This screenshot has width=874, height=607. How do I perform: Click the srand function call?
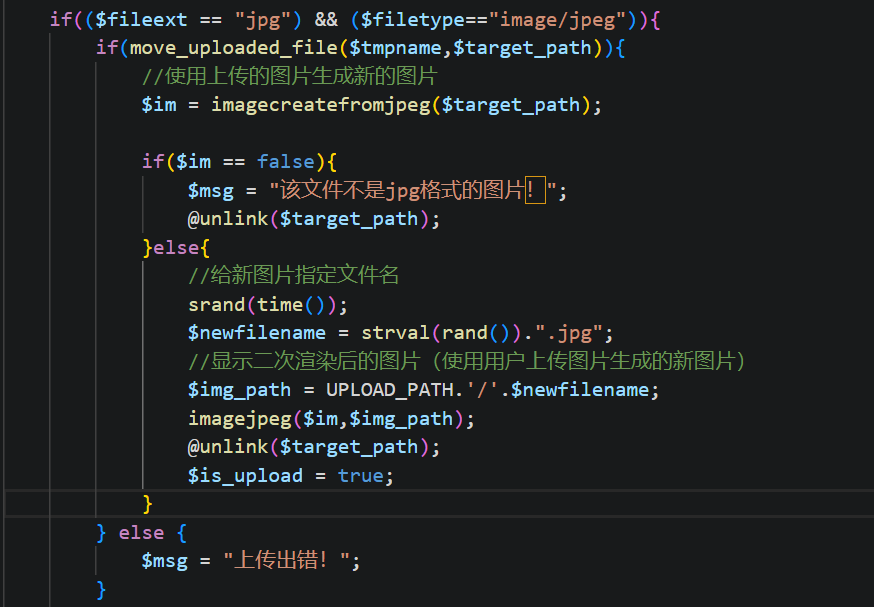(216, 304)
